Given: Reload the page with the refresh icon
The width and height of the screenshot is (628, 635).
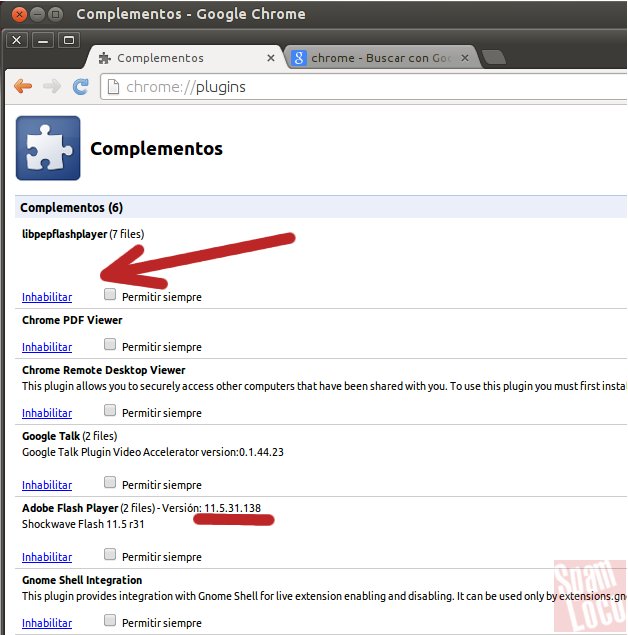Looking at the screenshot, I should pyautogui.click(x=81, y=86).
